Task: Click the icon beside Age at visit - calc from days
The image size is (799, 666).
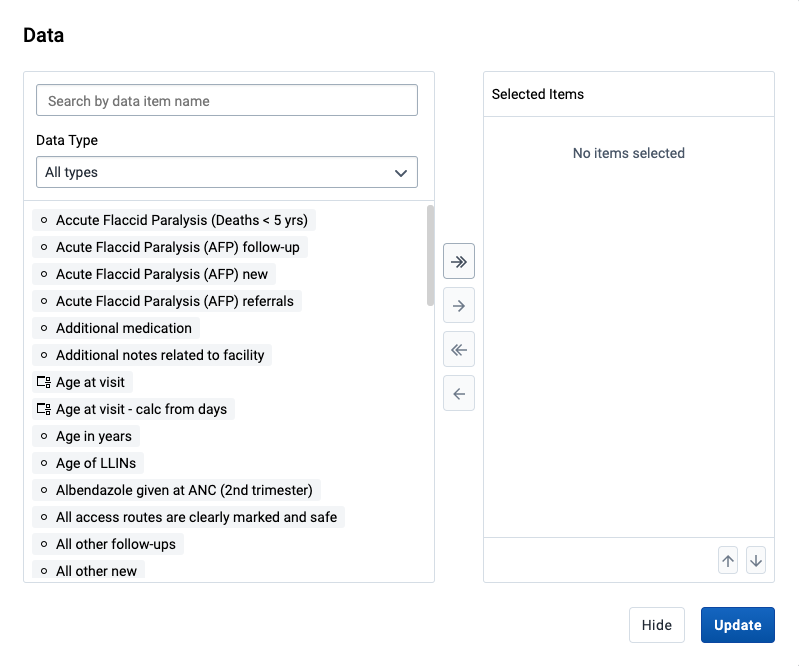Action: click(x=44, y=409)
